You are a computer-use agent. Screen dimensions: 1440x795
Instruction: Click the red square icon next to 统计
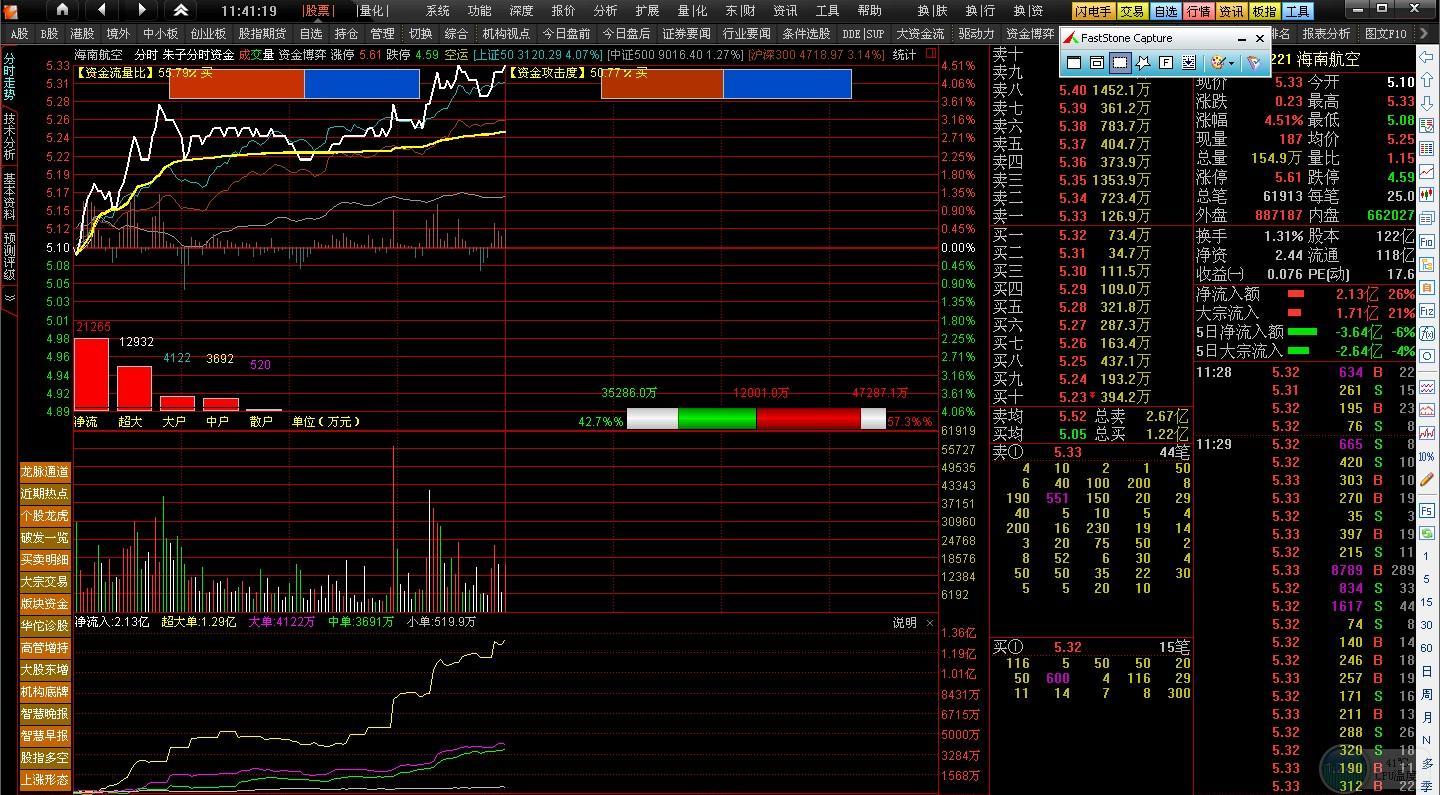(x=931, y=54)
